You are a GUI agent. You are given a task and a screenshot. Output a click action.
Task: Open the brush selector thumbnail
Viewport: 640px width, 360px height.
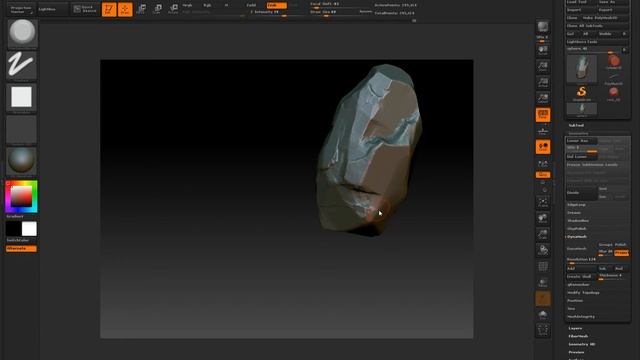22,33
